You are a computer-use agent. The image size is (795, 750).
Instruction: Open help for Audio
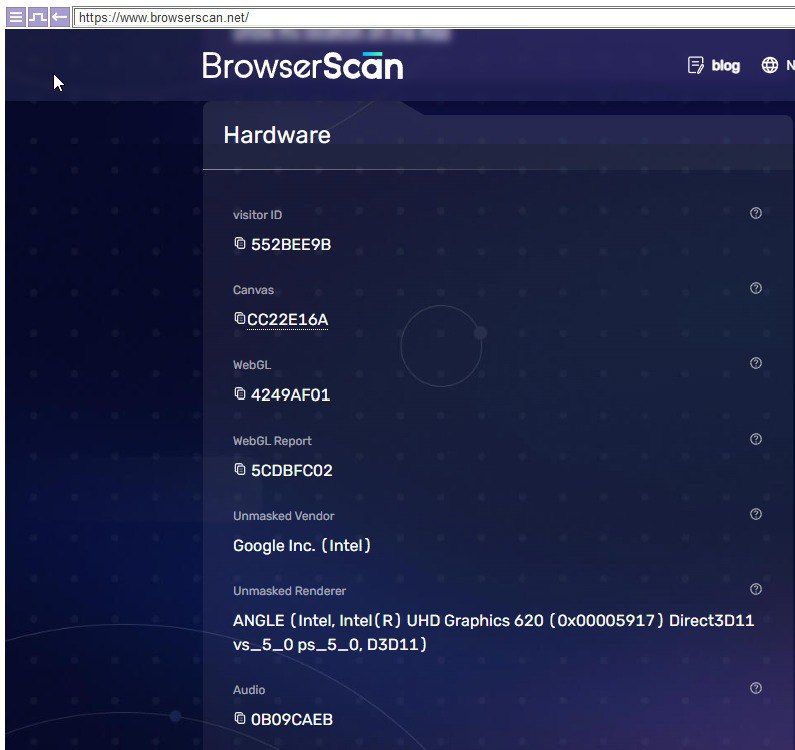point(756,688)
